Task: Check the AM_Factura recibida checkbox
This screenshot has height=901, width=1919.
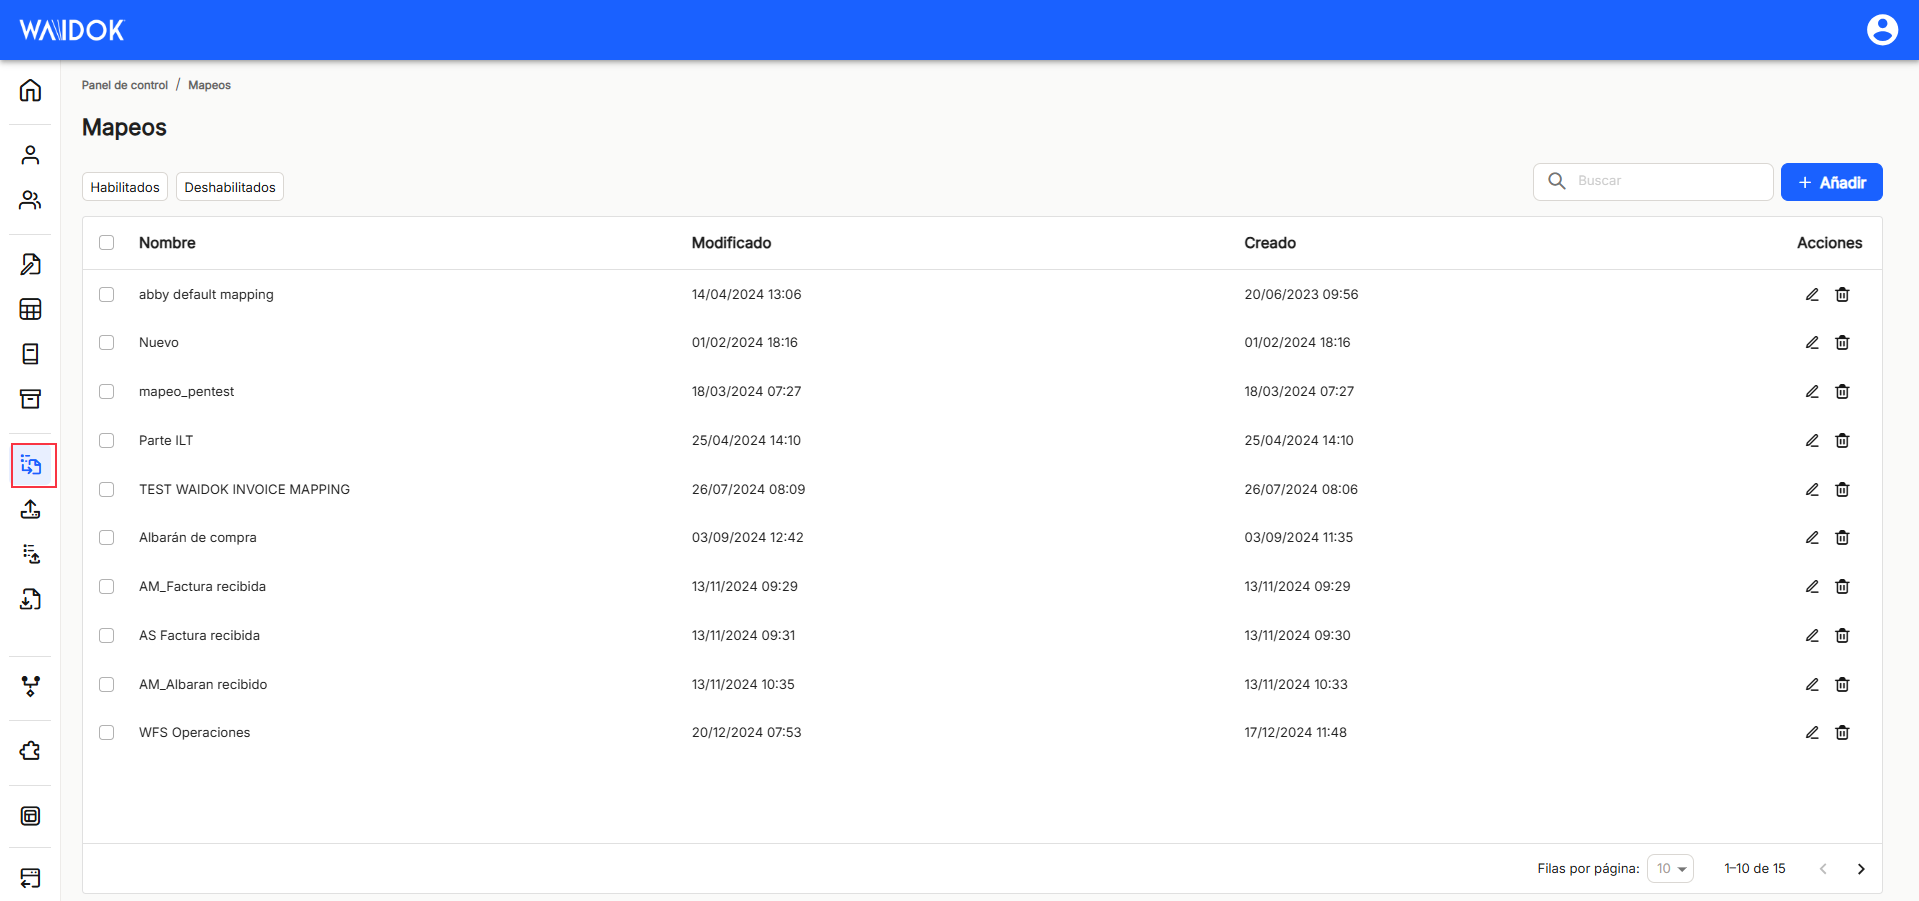Action: (107, 586)
